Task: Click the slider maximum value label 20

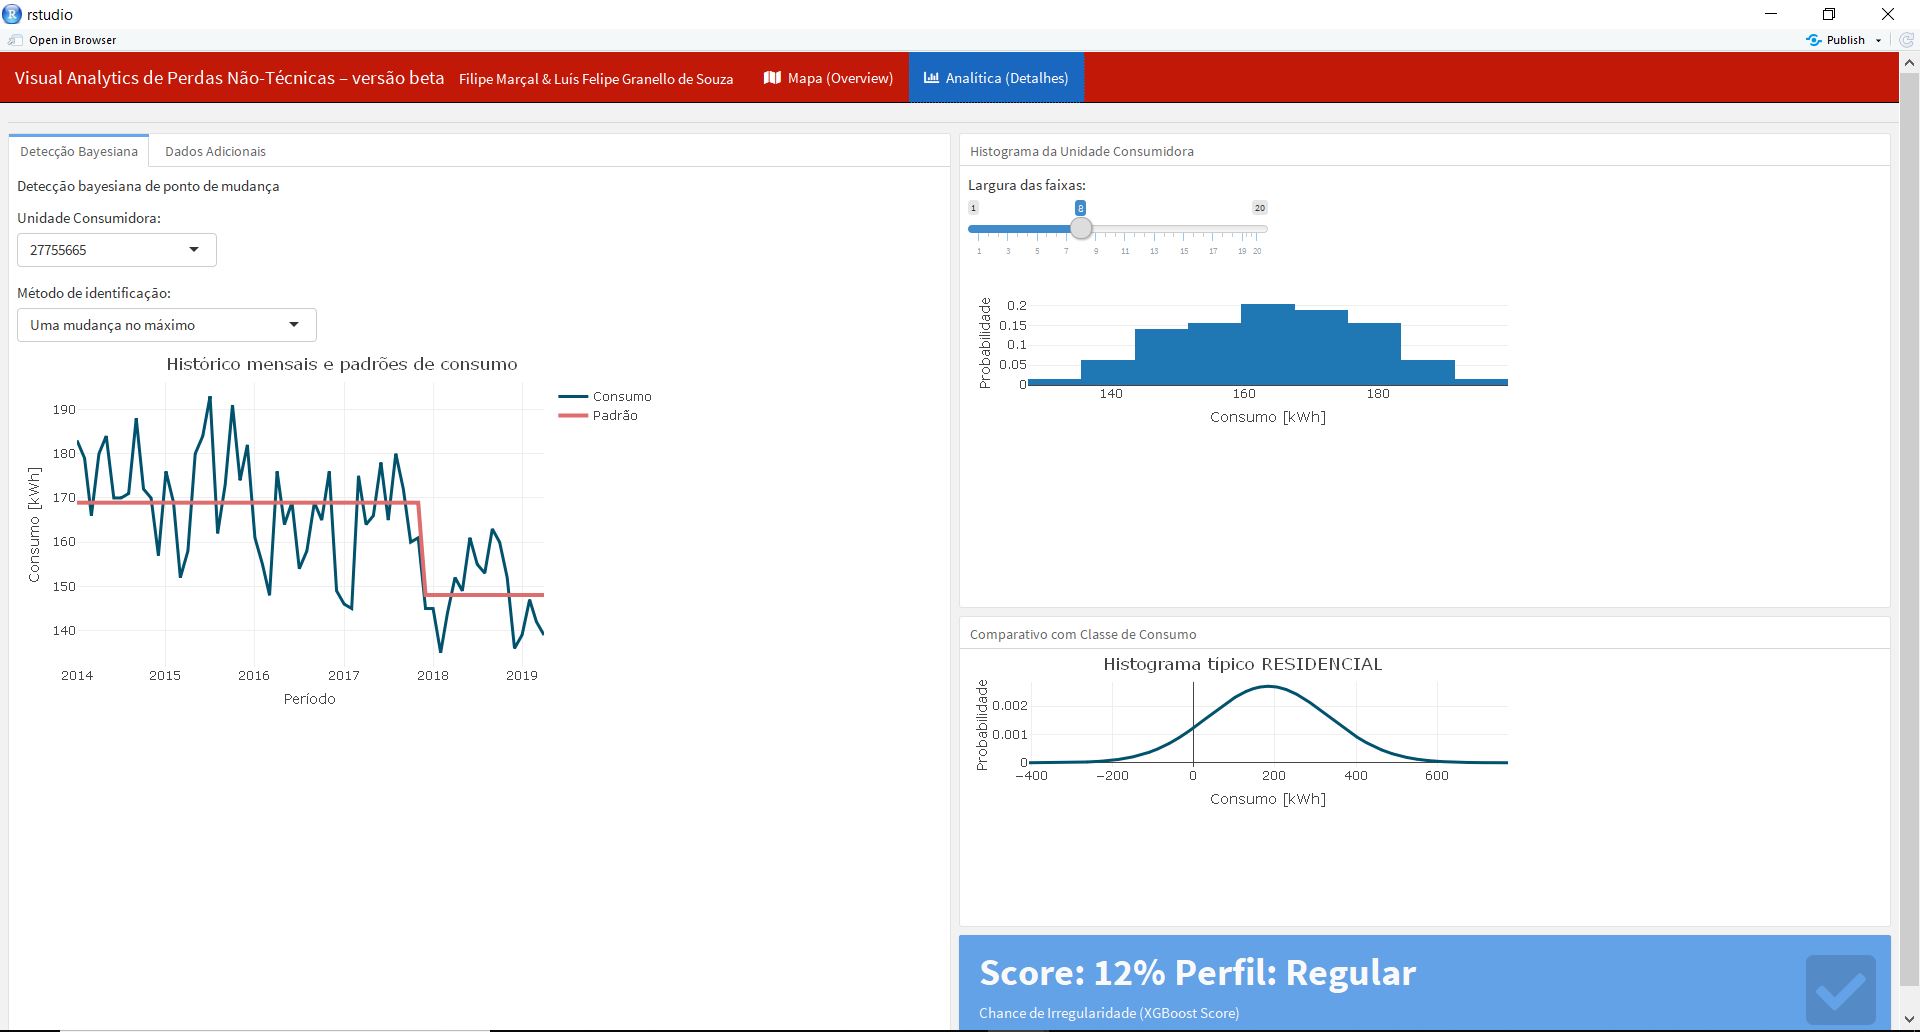Action: coord(1259,208)
